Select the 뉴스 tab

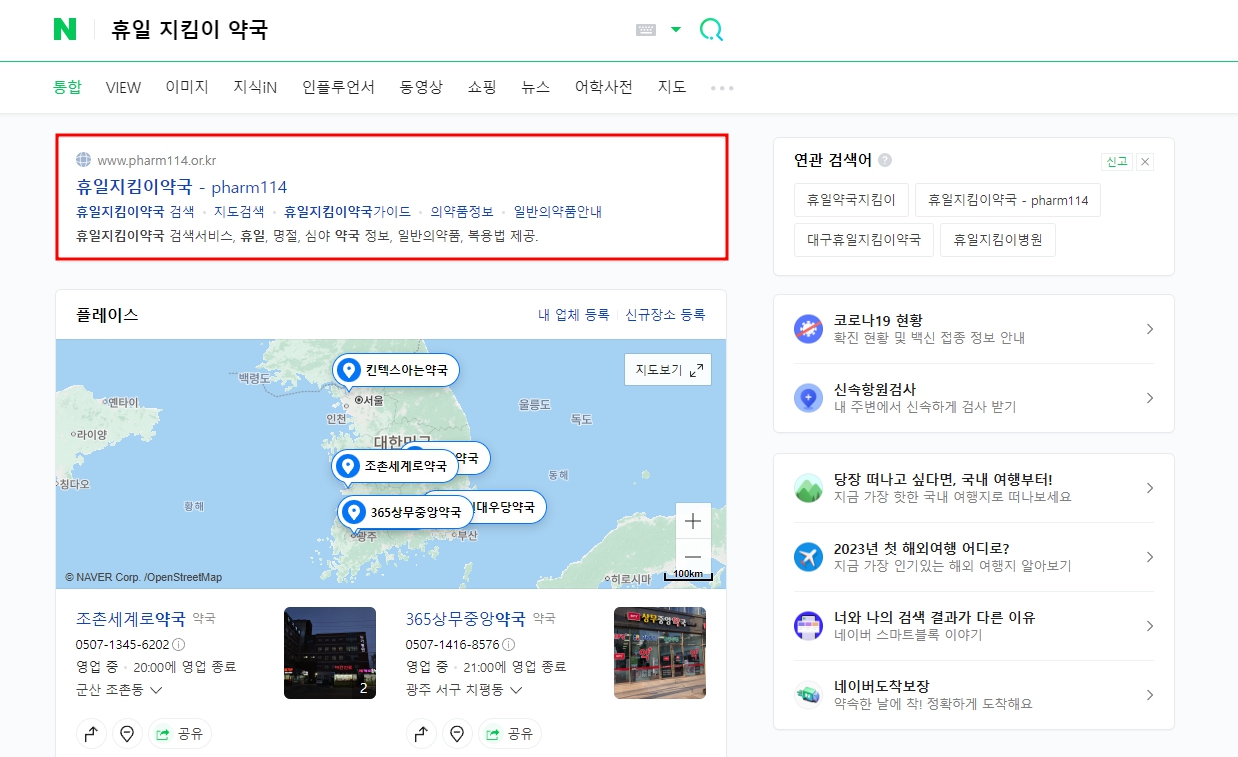pos(536,87)
